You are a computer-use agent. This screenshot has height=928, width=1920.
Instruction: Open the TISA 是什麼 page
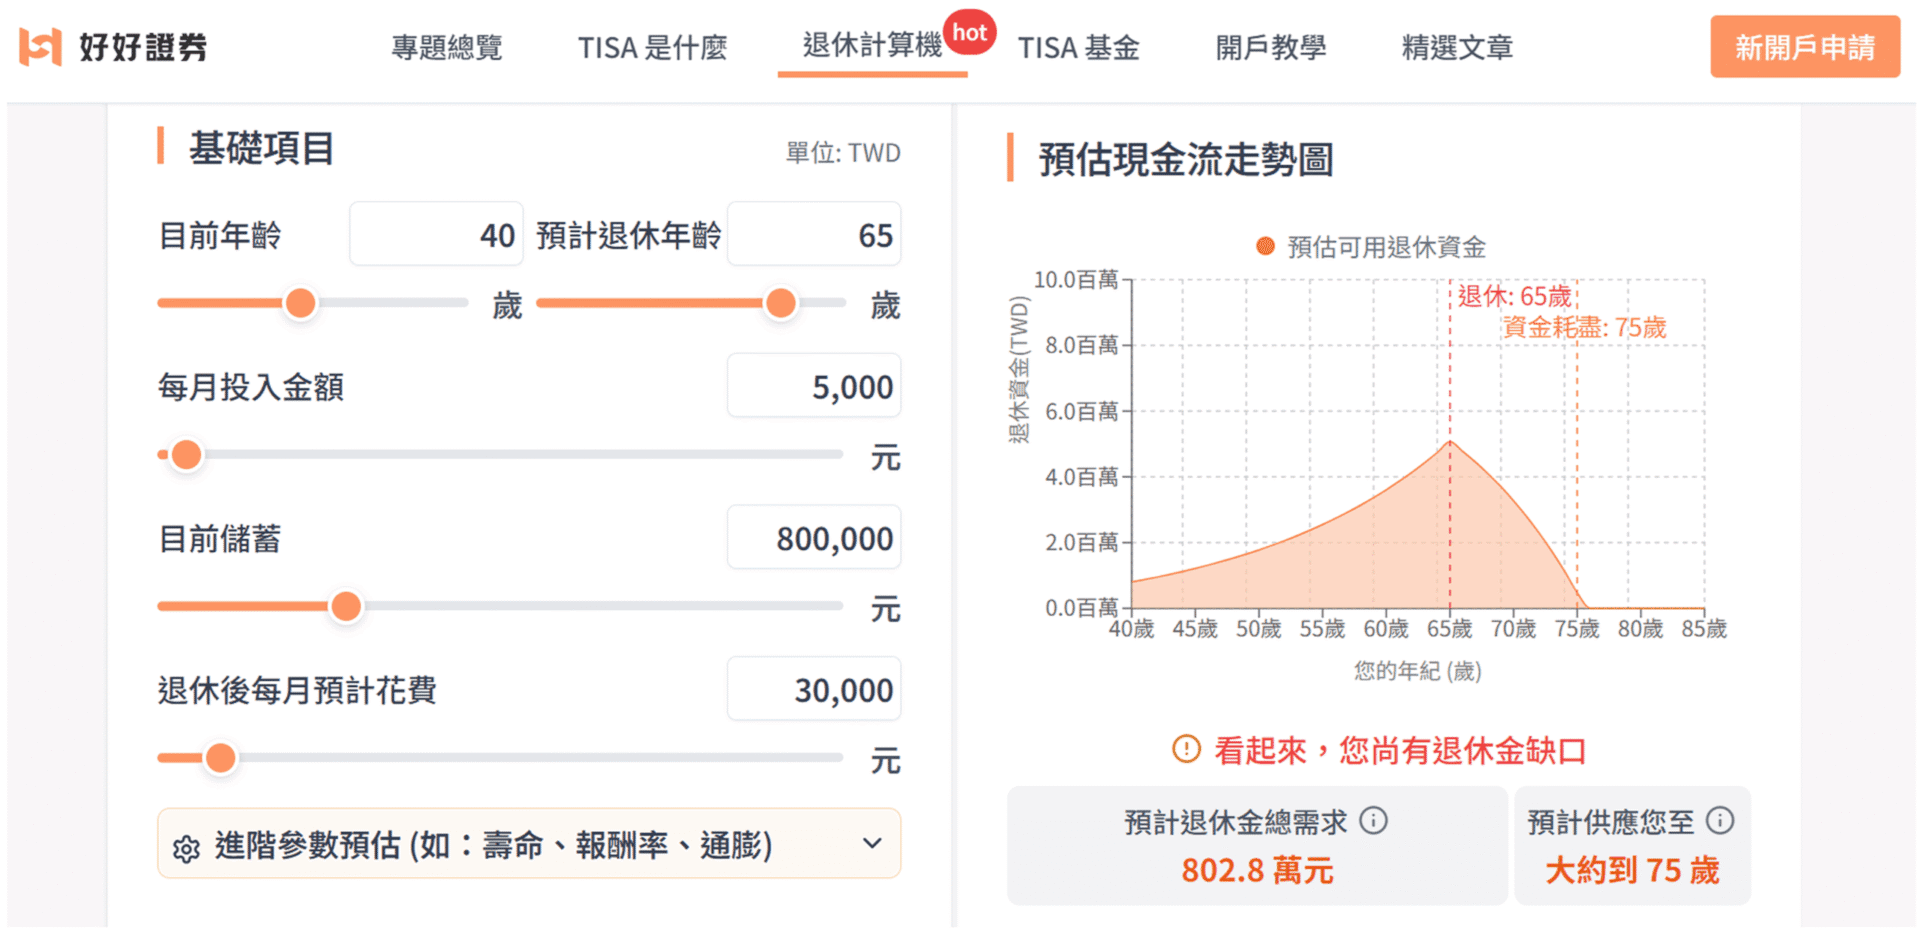(x=653, y=47)
